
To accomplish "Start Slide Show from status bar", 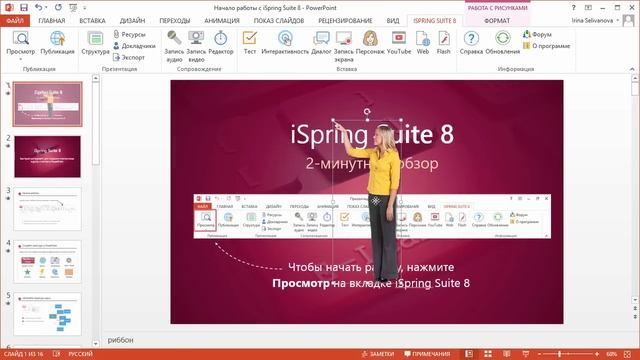I will coord(526,354).
